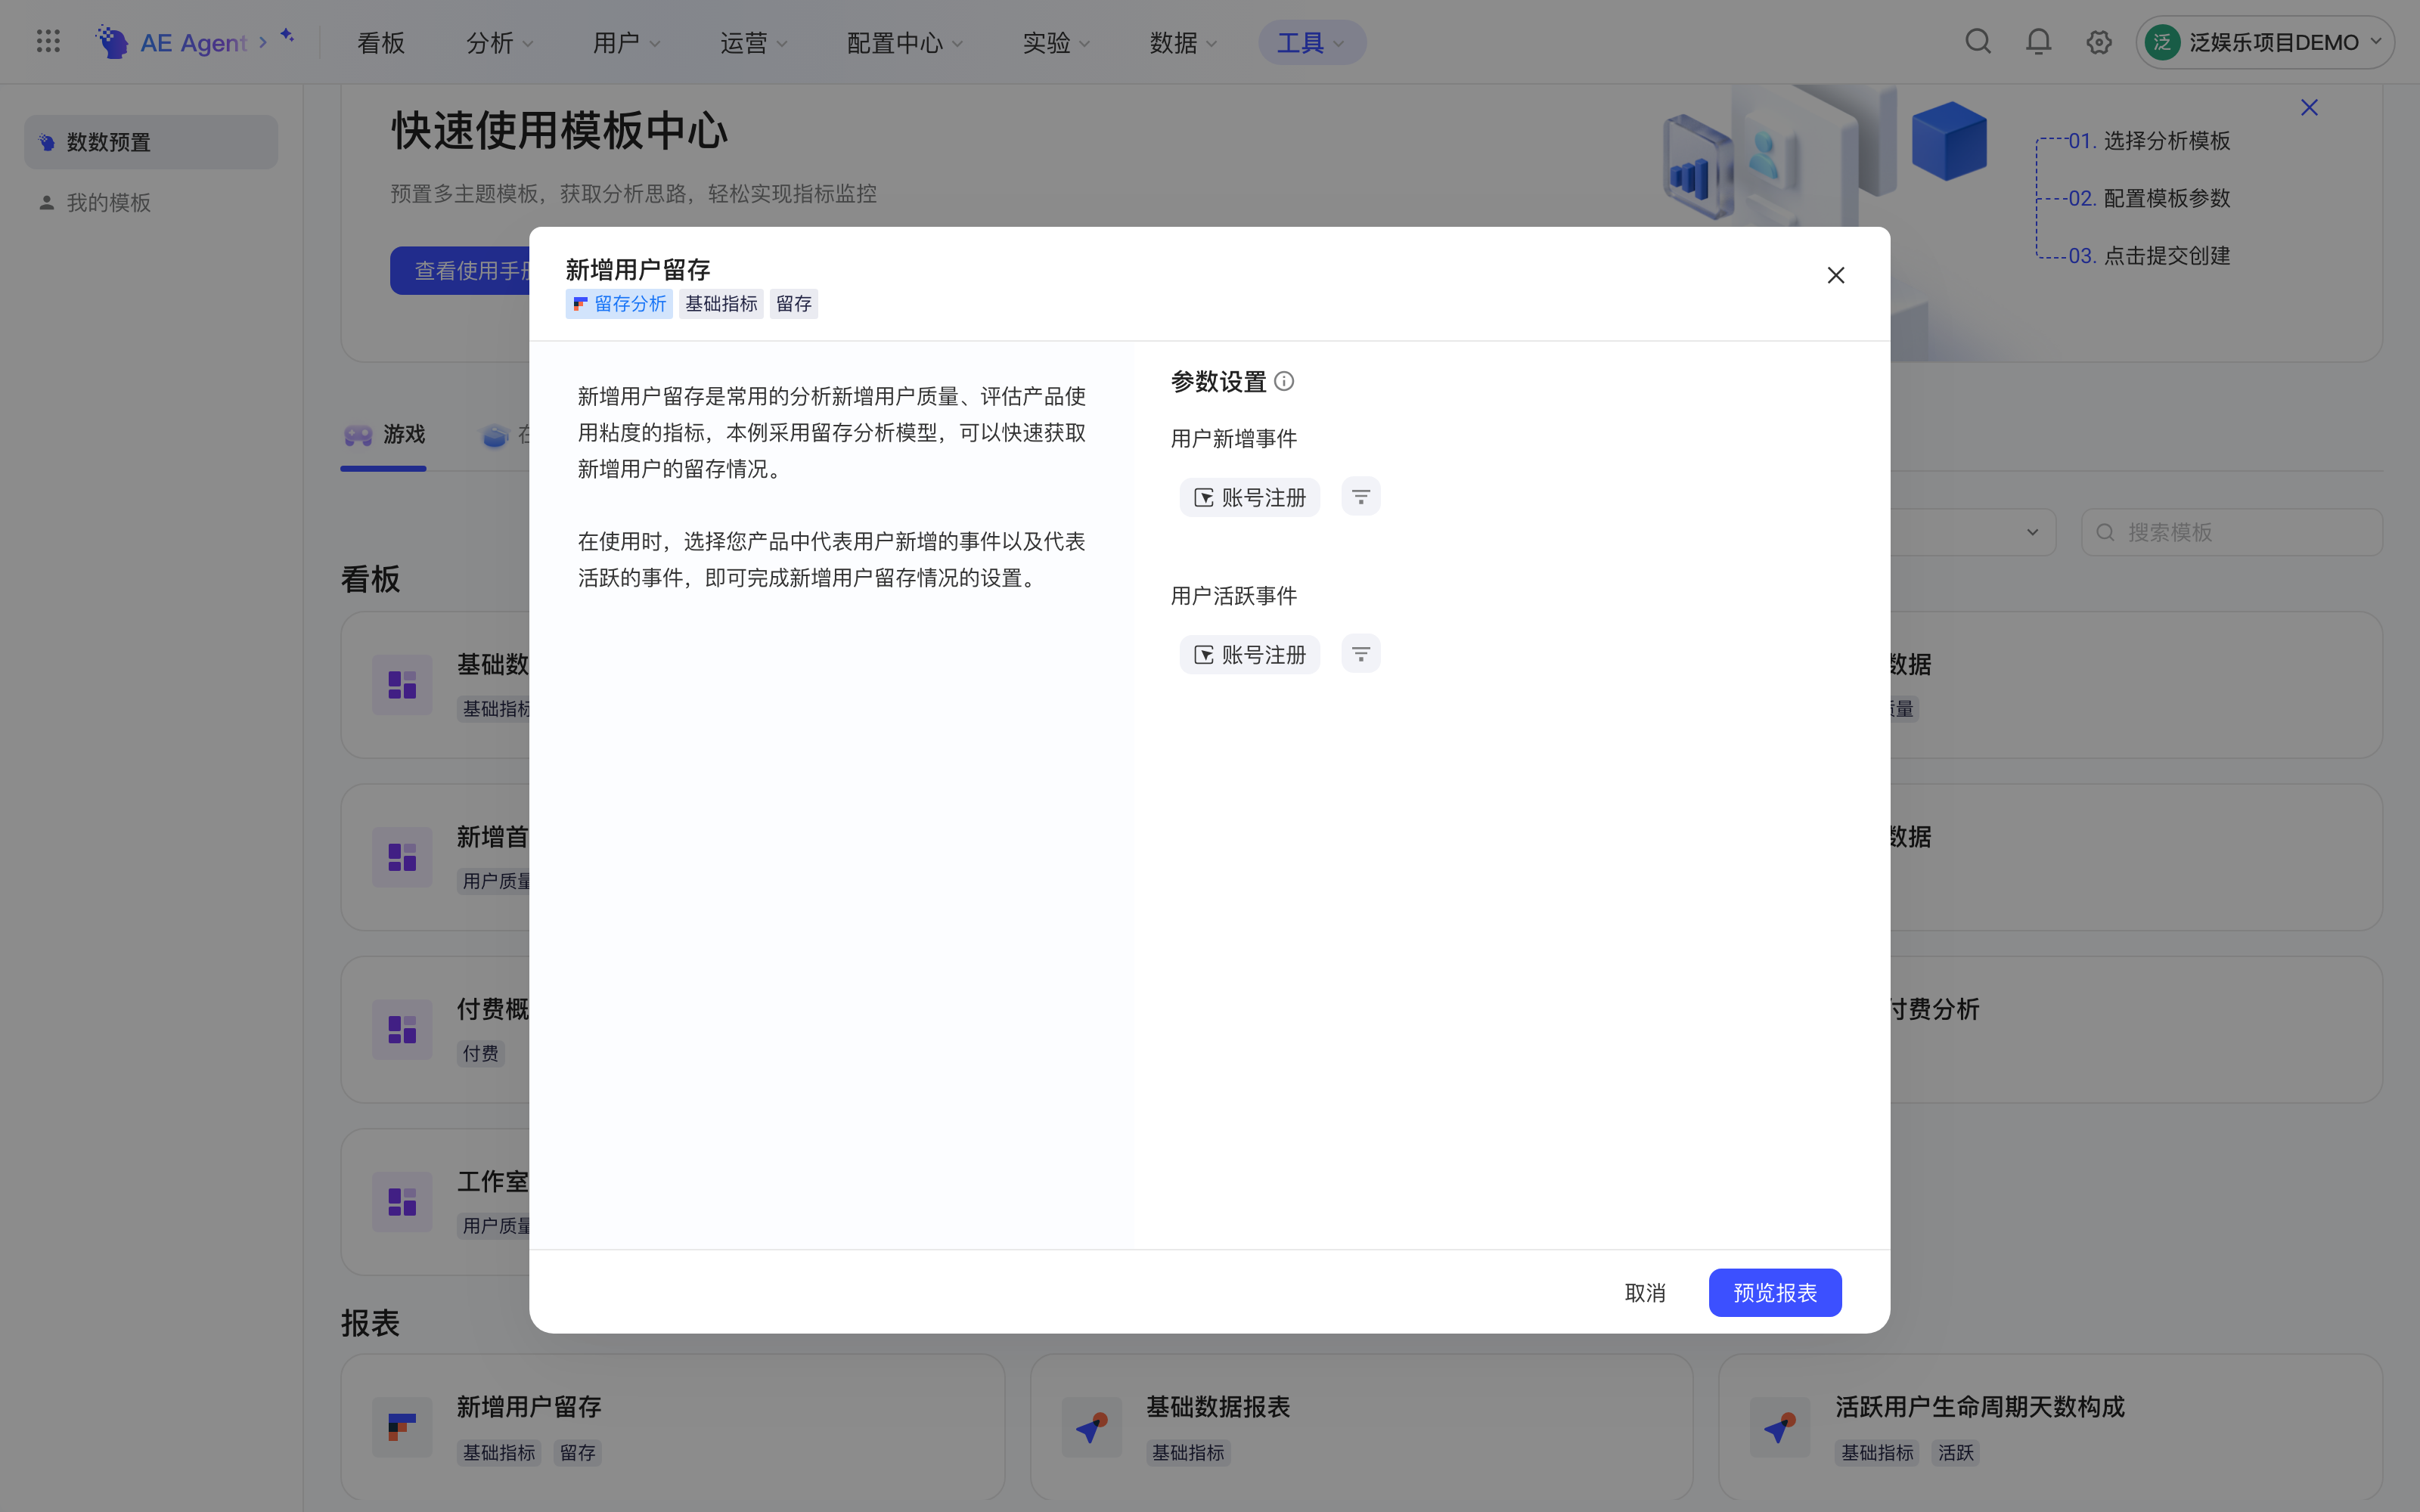
Task: Open the app grid launcher icon
Action: click(48, 42)
